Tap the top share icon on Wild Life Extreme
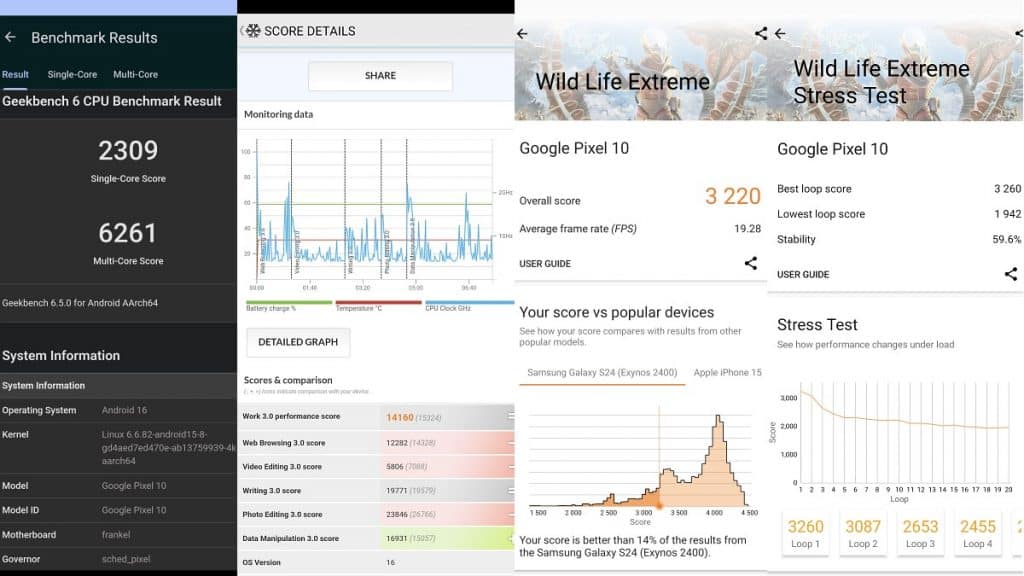1024x576 pixels. (760, 33)
